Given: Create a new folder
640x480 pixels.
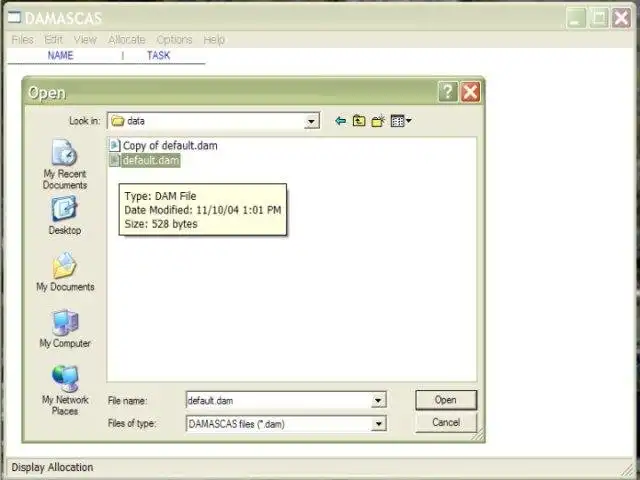Looking at the screenshot, I should (x=378, y=121).
